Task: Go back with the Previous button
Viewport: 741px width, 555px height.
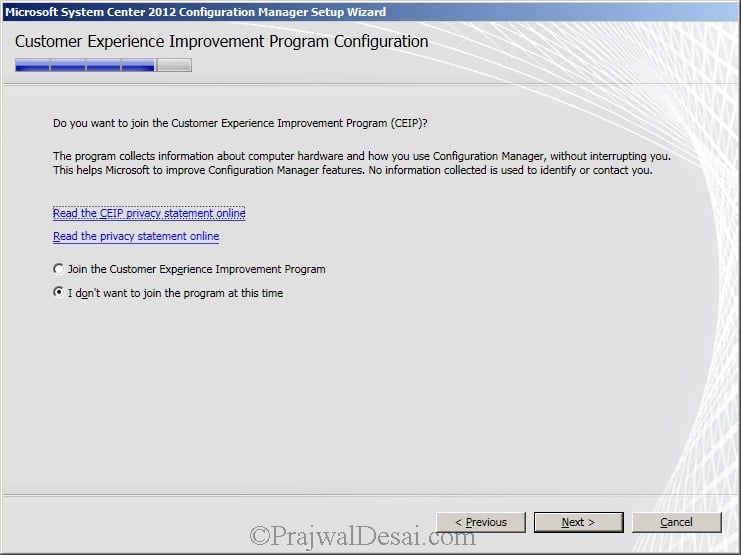Action: (x=481, y=522)
